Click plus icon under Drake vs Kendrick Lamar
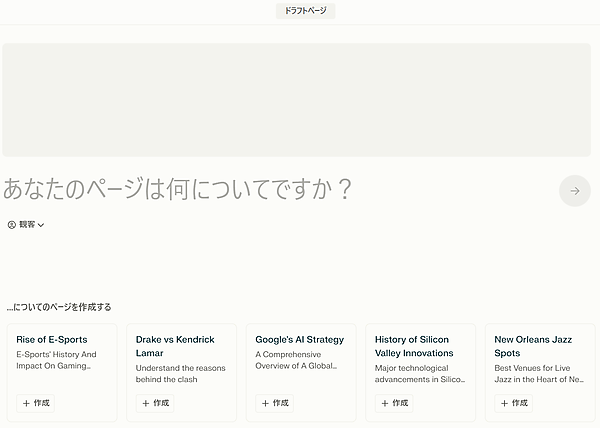Viewport: 600px width, 428px height. coord(146,403)
